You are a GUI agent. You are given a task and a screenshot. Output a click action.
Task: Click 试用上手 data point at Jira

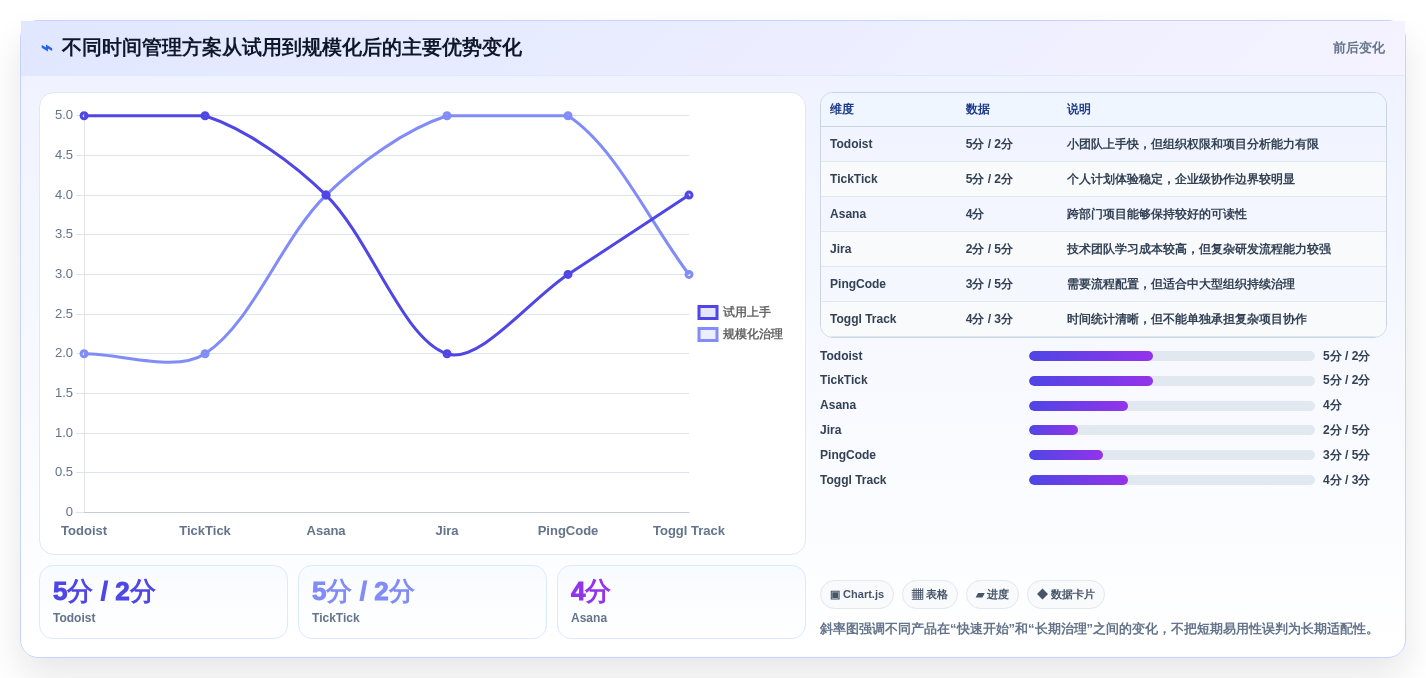[x=447, y=354]
